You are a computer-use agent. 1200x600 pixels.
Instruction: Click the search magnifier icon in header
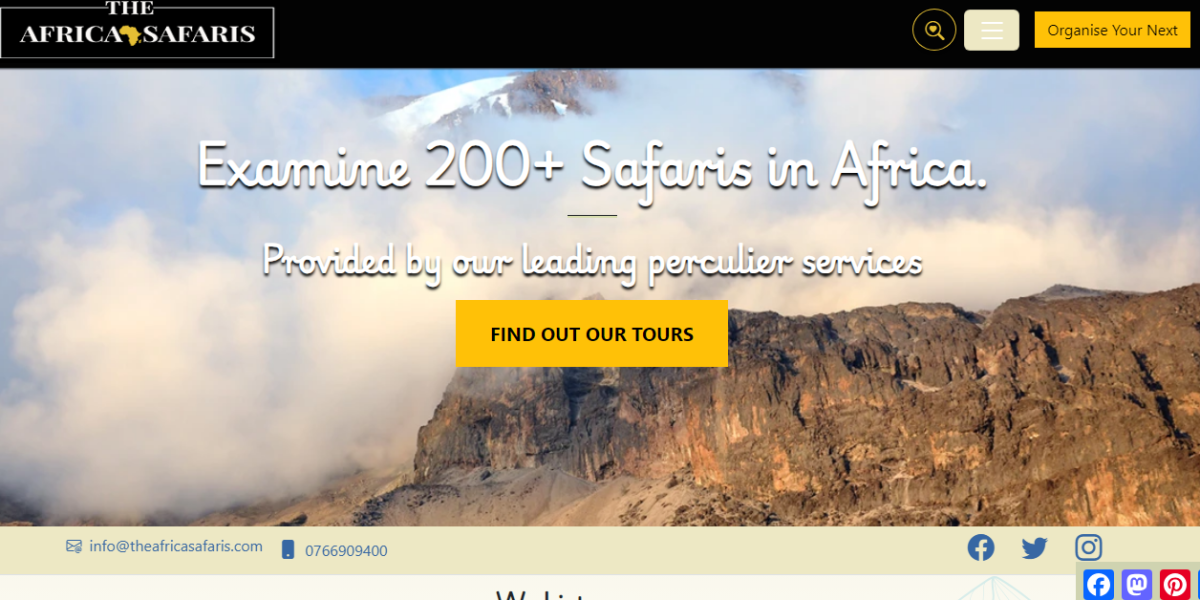click(934, 30)
